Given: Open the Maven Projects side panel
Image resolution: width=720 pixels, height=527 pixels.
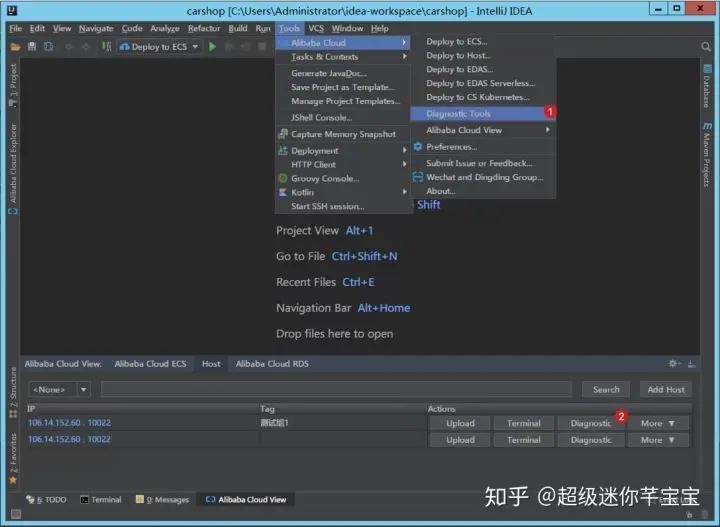Looking at the screenshot, I should [707, 155].
